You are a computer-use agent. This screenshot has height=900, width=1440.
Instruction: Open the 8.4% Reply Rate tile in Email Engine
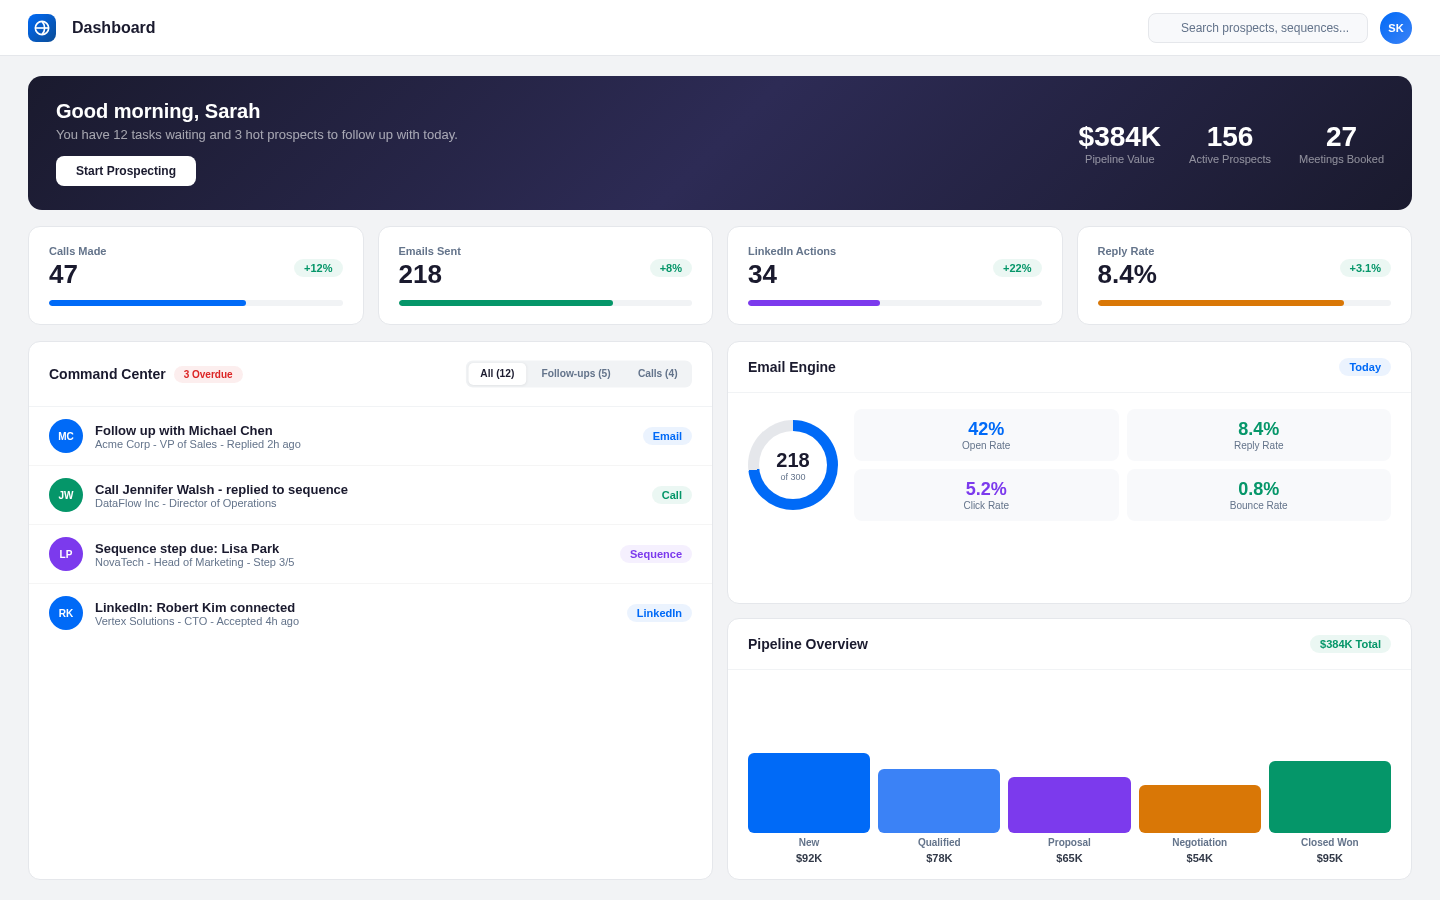click(x=1259, y=435)
